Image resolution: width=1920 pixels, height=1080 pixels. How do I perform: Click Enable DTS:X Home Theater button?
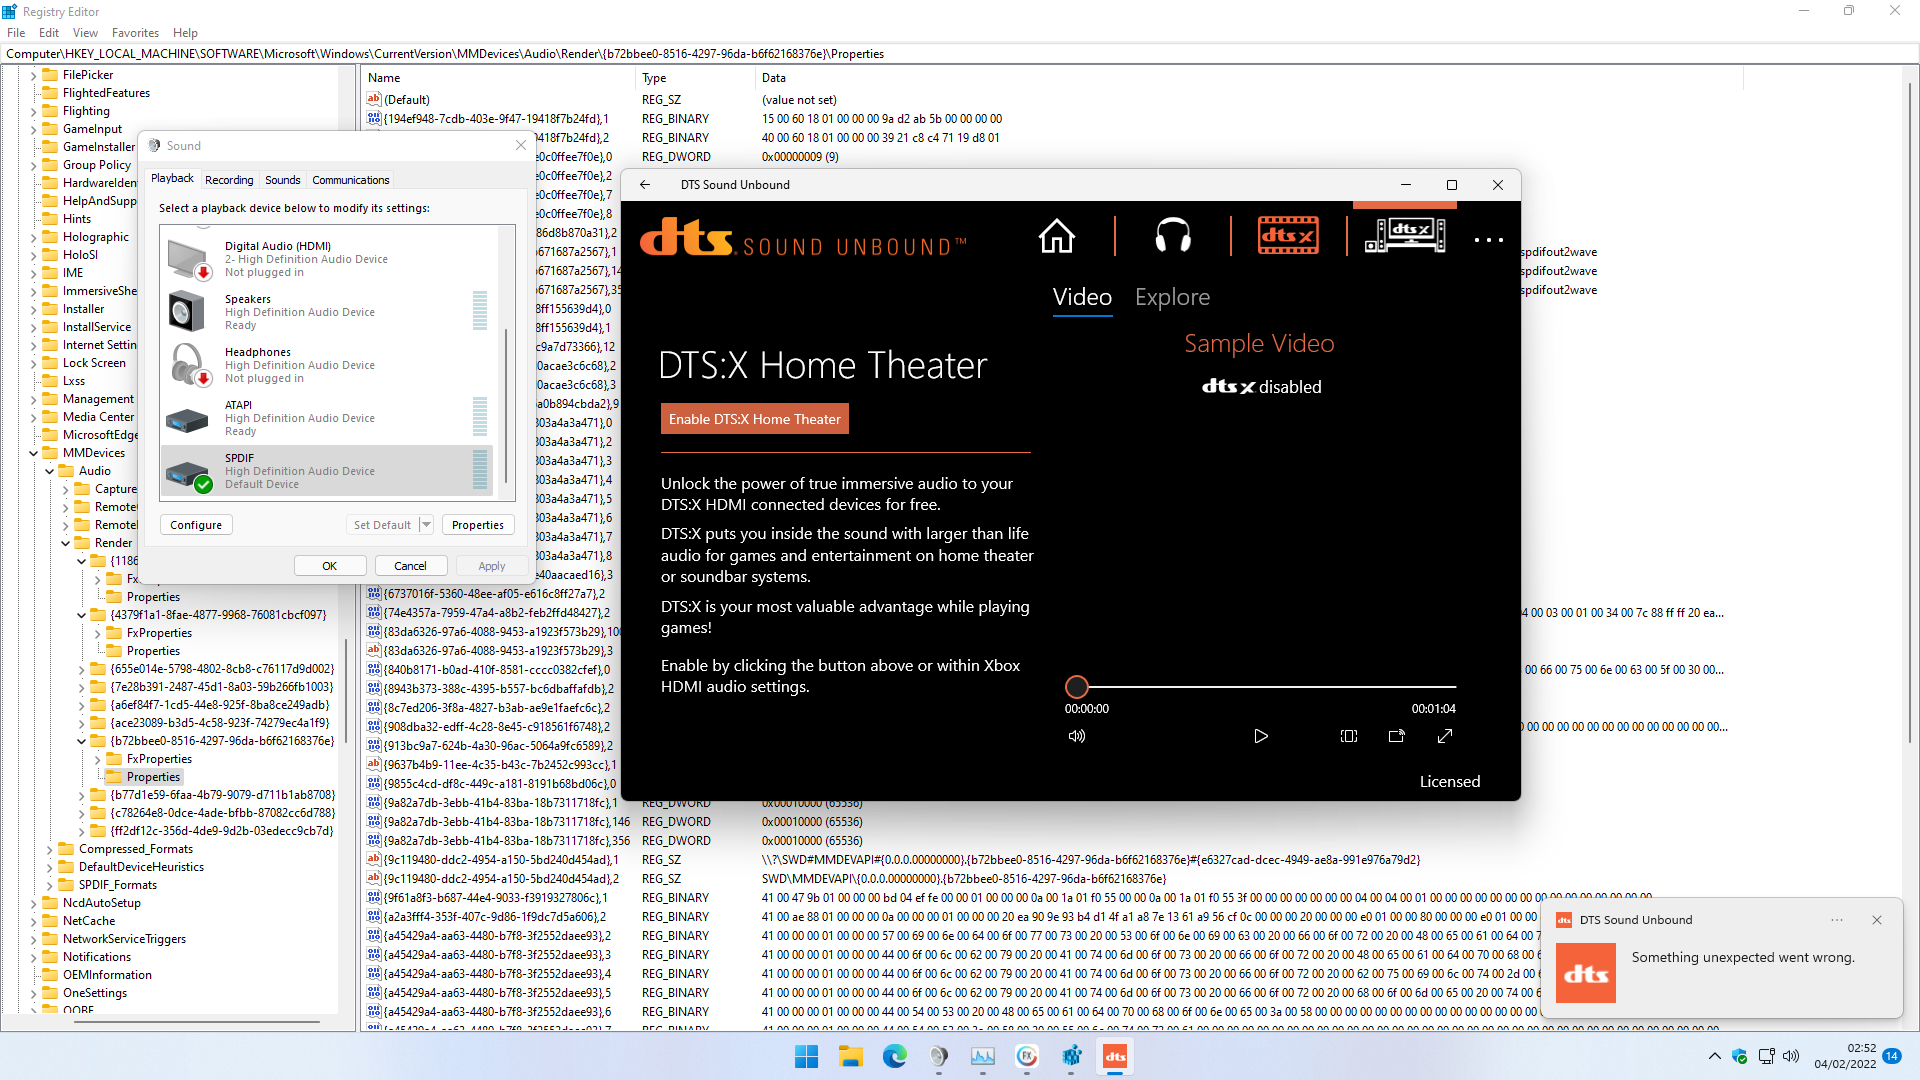coord(755,419)
